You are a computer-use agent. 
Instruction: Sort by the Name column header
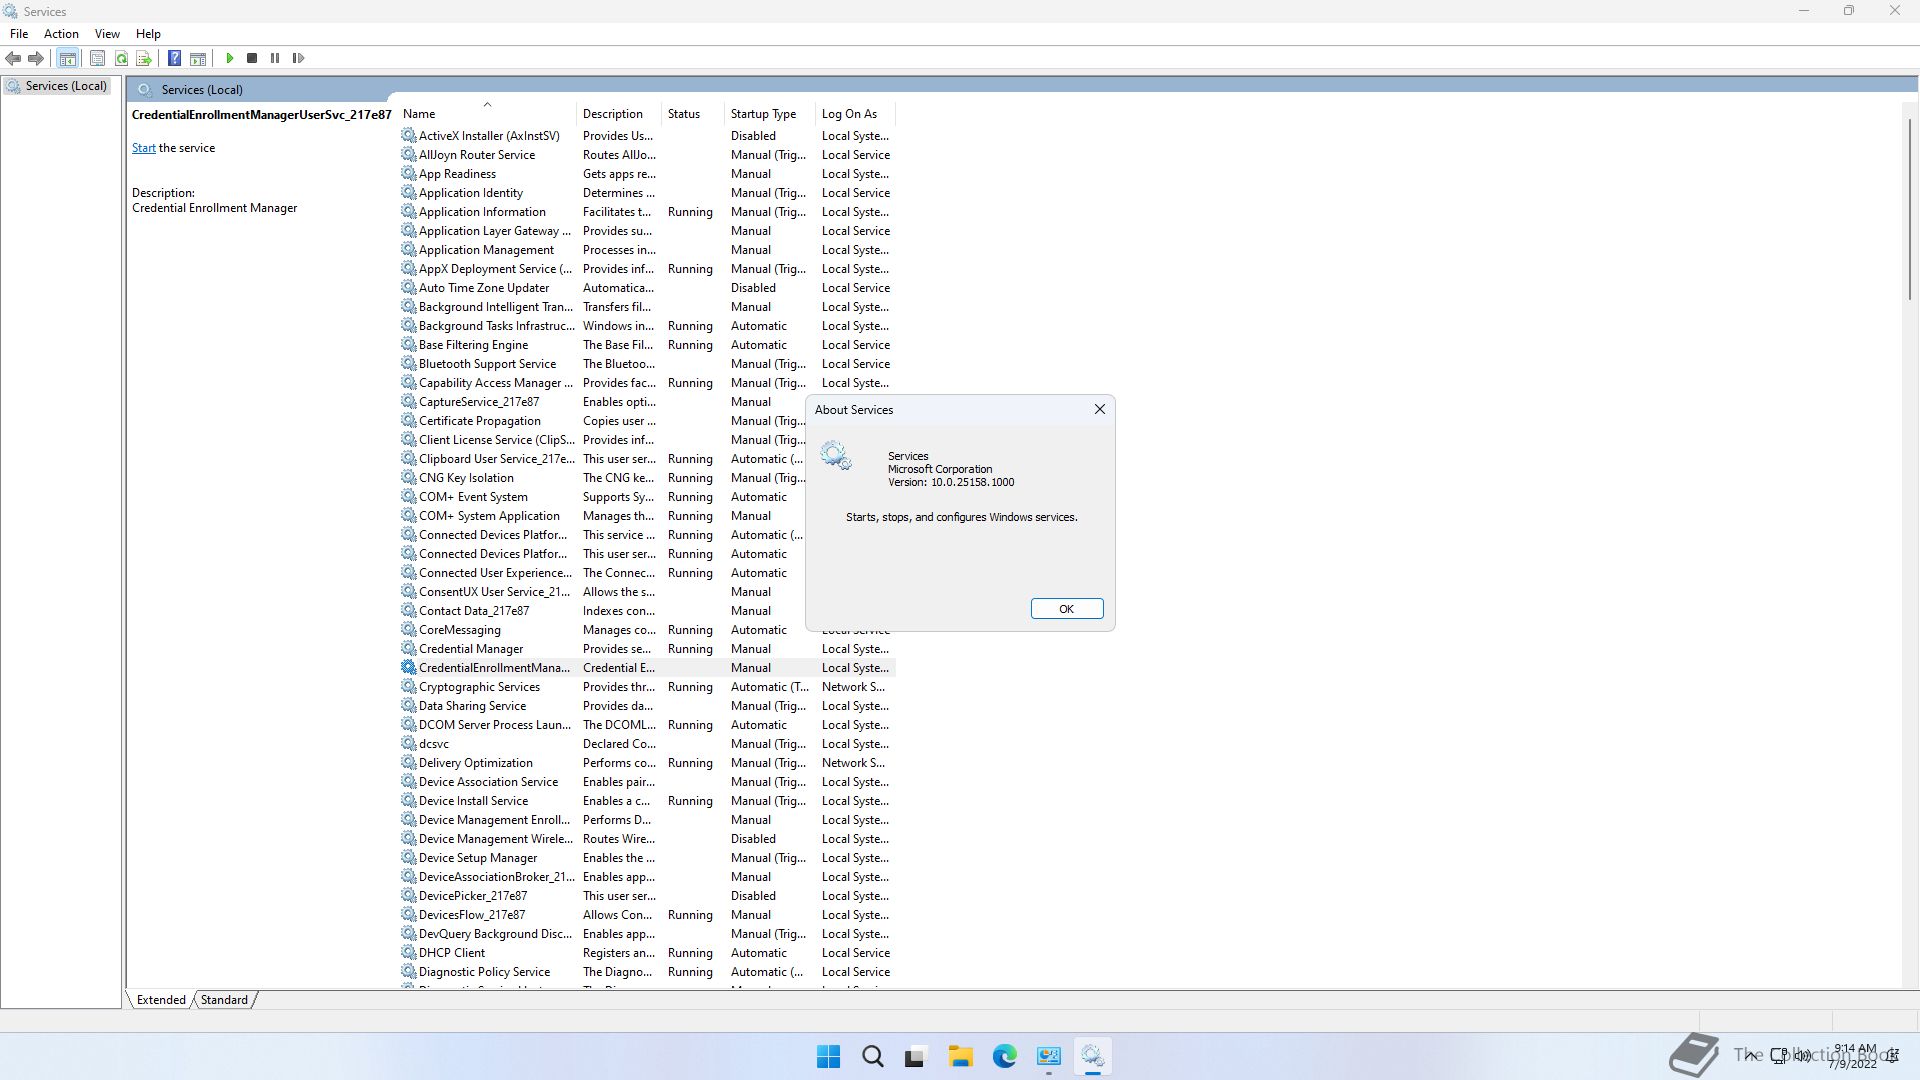(487, 113)
